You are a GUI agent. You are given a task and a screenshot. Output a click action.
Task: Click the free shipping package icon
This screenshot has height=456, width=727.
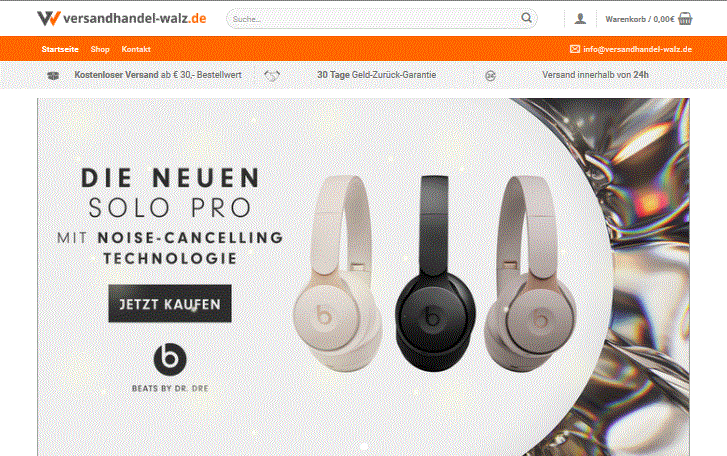point(53,75)
